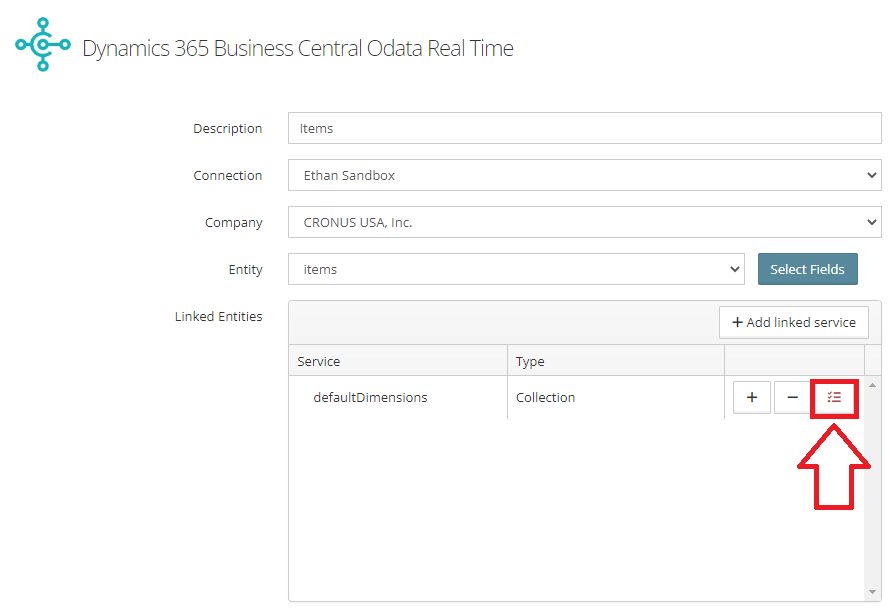Click the plus icon on Add linked service
This screenshot has width=890, height=609.
[737, 322]
